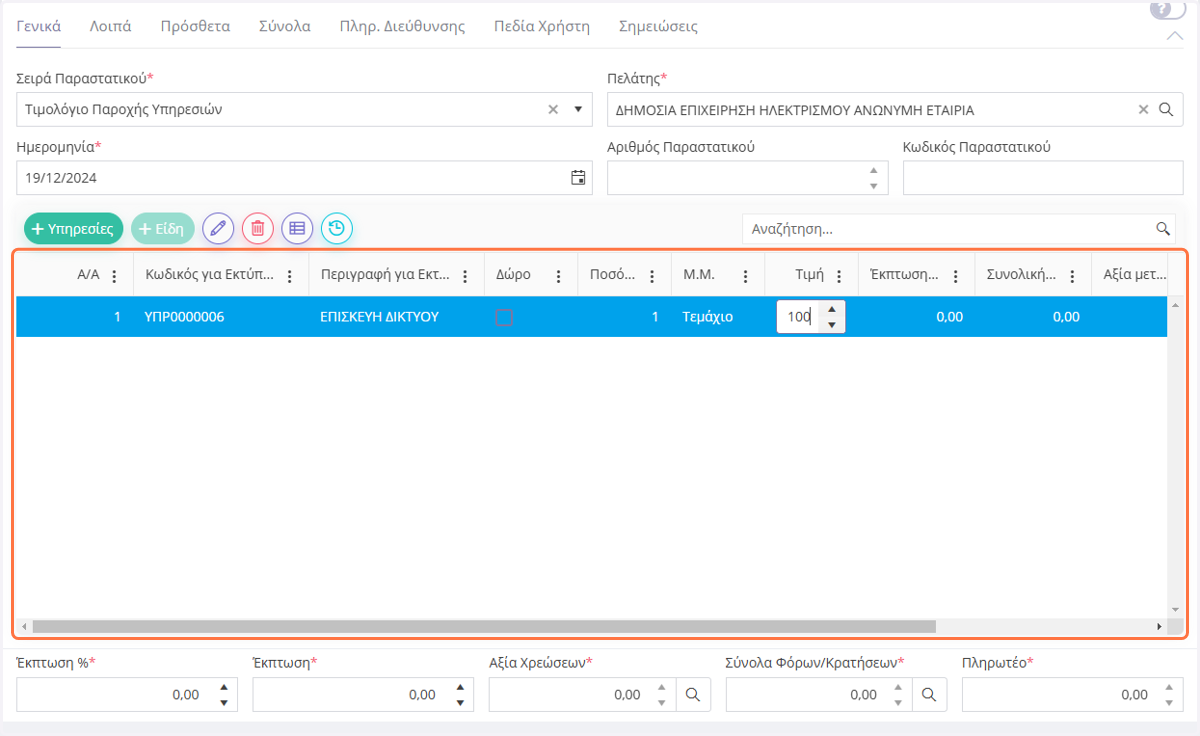This screenshot has height=736, width=1200.
Task: Click the grid's horizontal scrollbar
Action: 483,626
